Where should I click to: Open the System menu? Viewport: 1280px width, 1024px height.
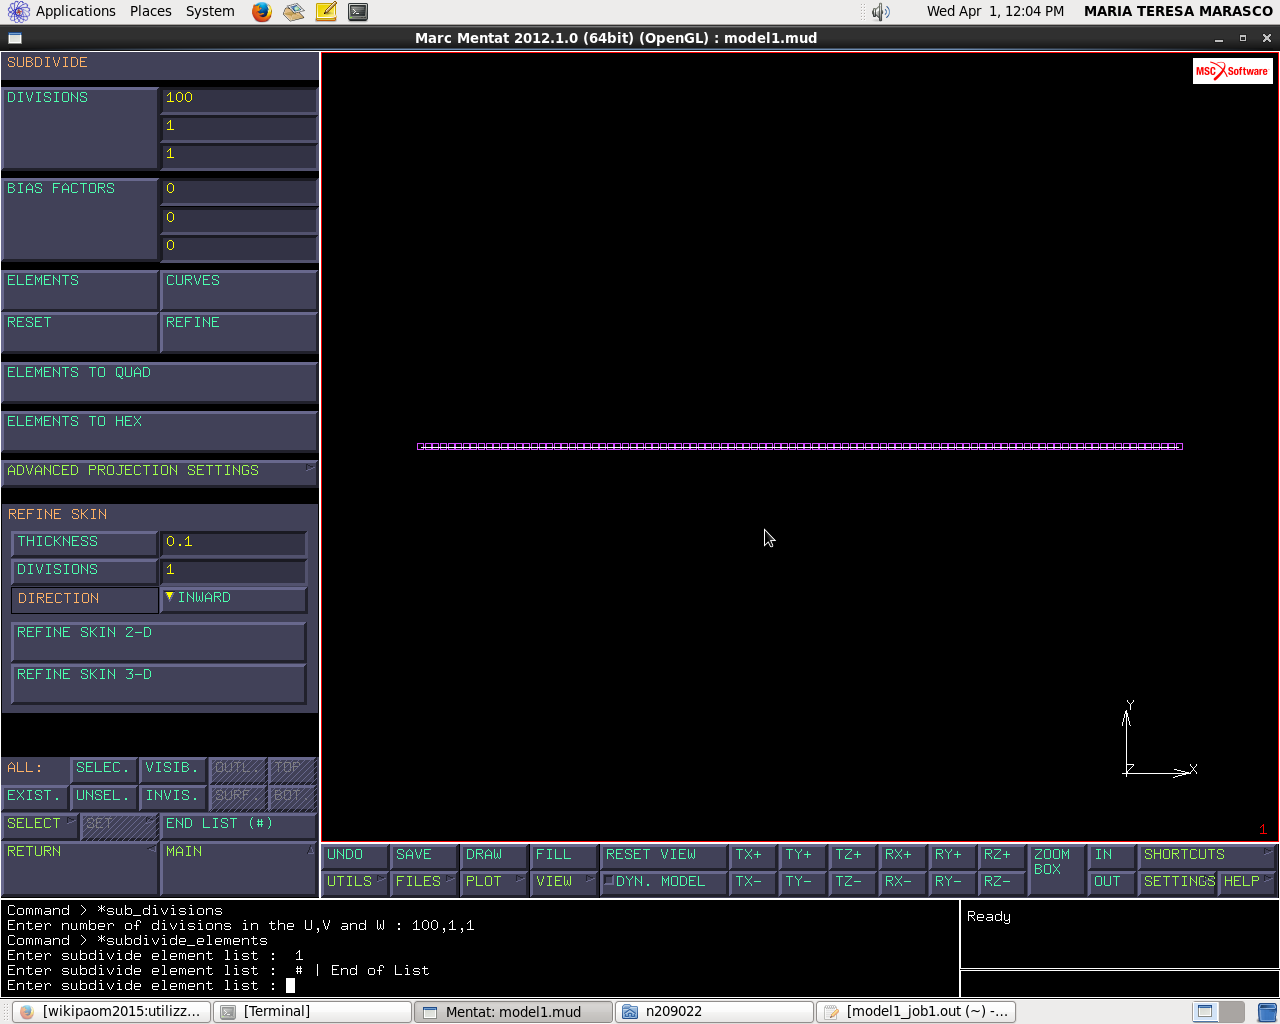pos(210,11)
